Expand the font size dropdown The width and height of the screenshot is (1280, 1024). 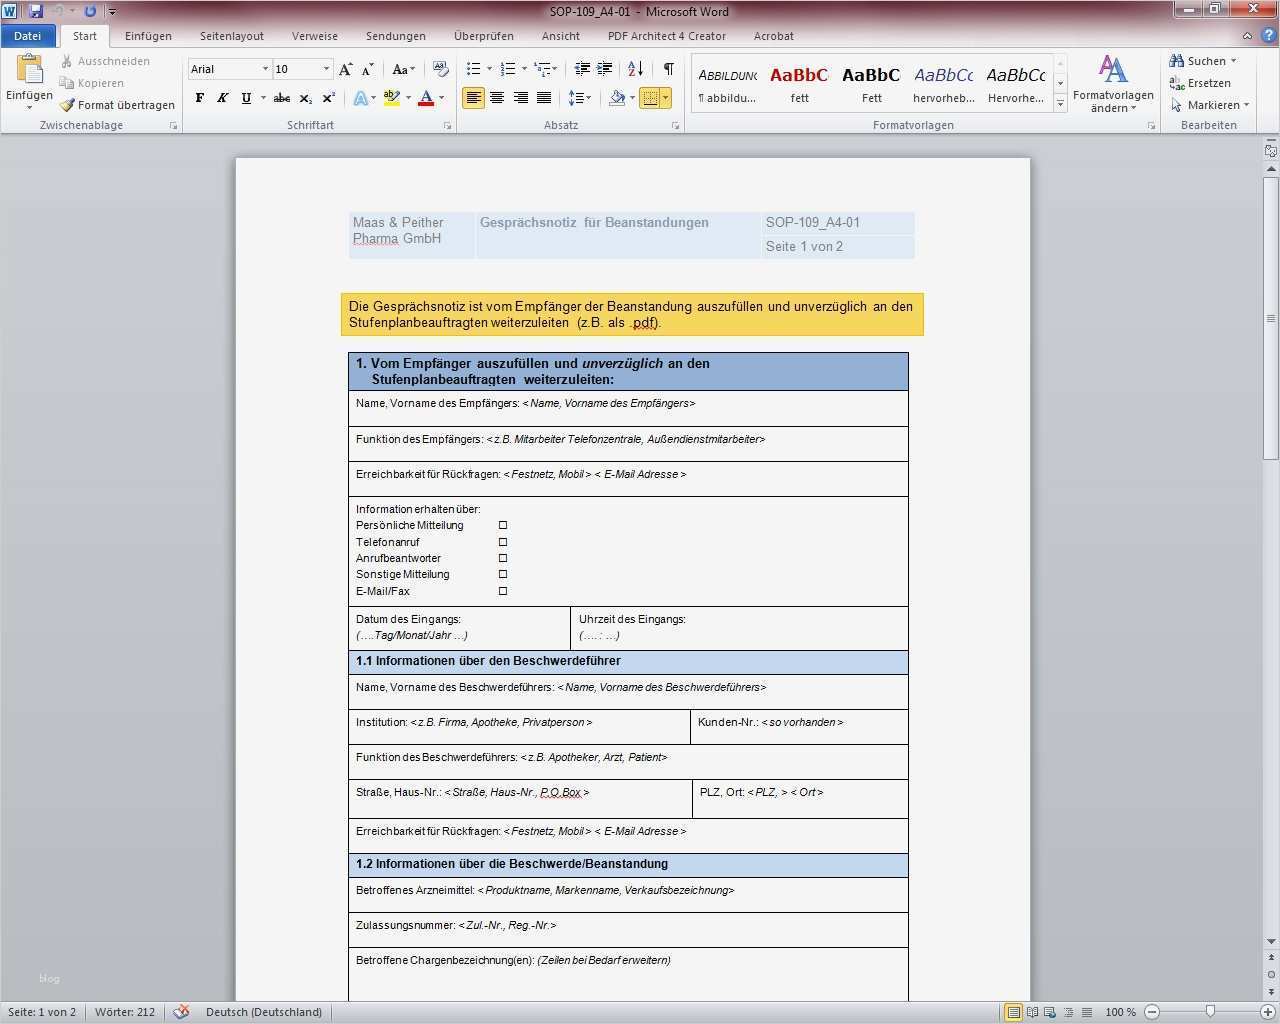326,69
